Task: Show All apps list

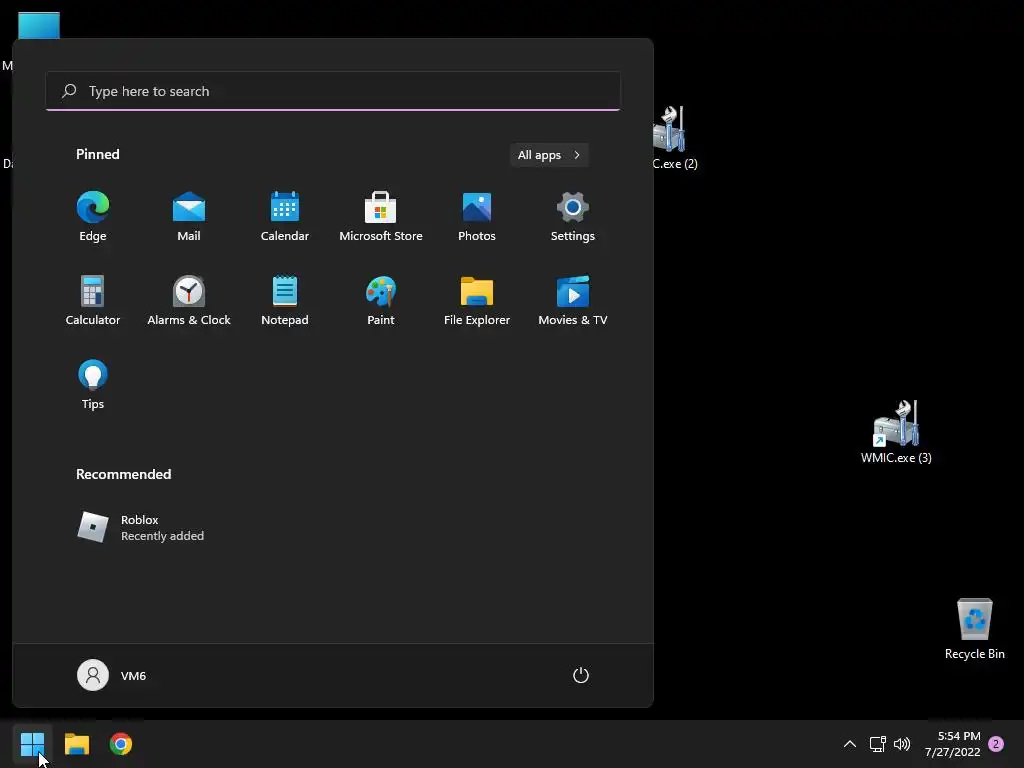Action: point(549,155)
